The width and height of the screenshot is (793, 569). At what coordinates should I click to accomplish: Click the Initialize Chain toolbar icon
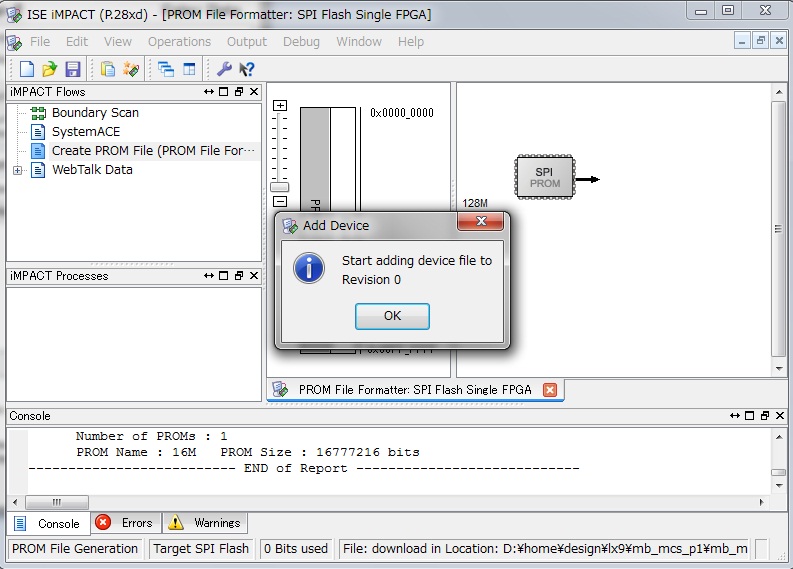click(131, 69)
